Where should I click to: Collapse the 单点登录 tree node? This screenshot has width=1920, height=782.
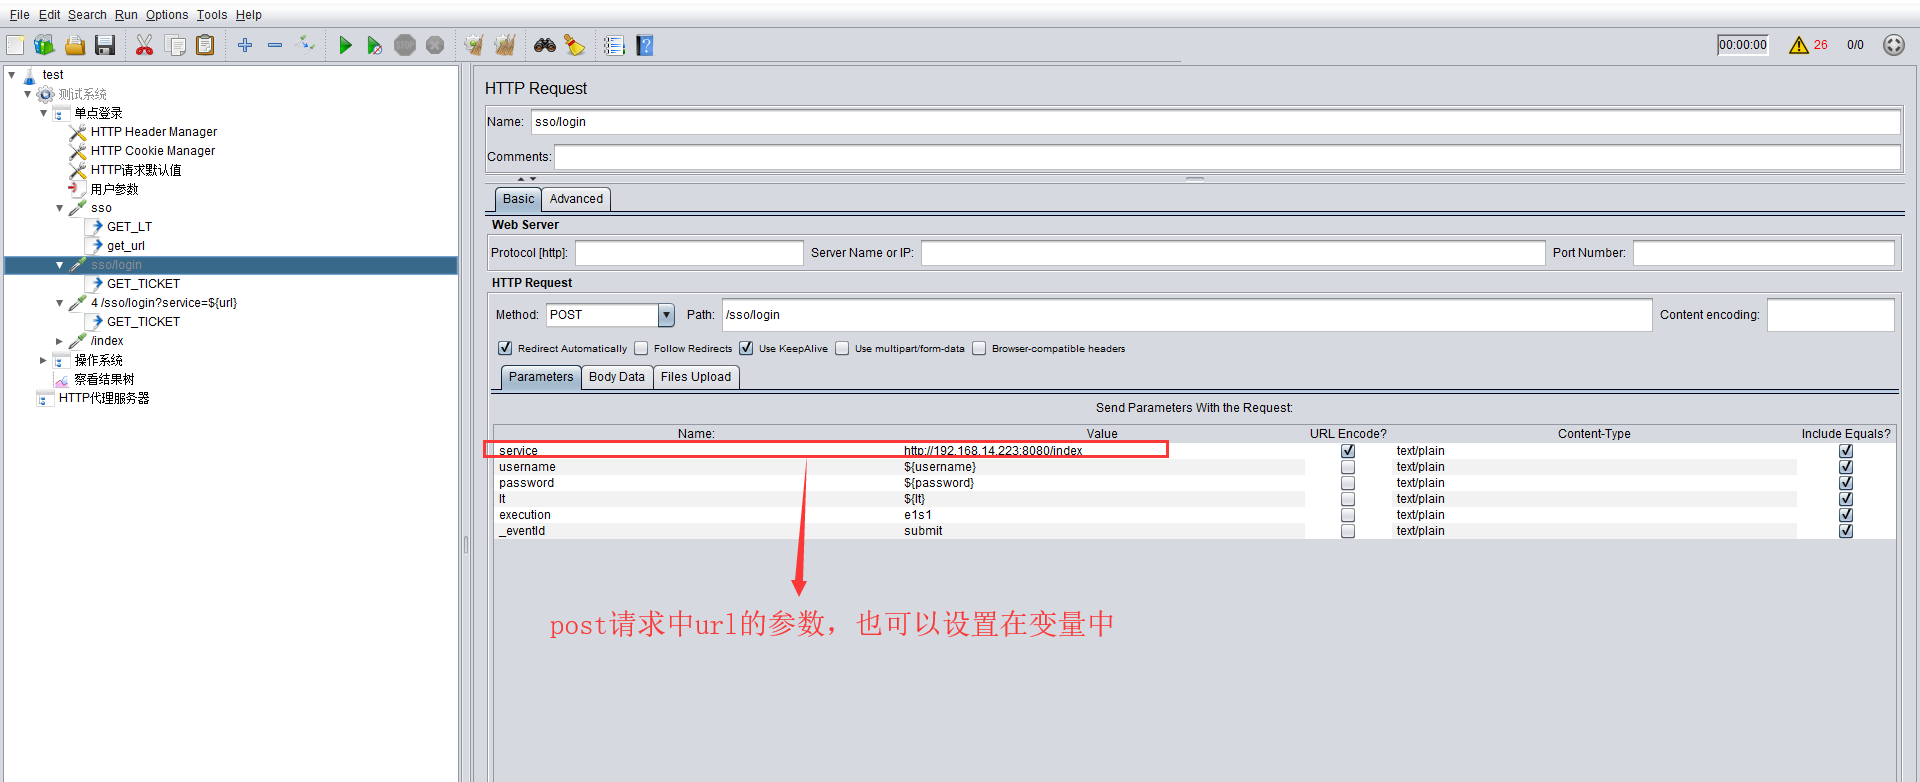44,113
